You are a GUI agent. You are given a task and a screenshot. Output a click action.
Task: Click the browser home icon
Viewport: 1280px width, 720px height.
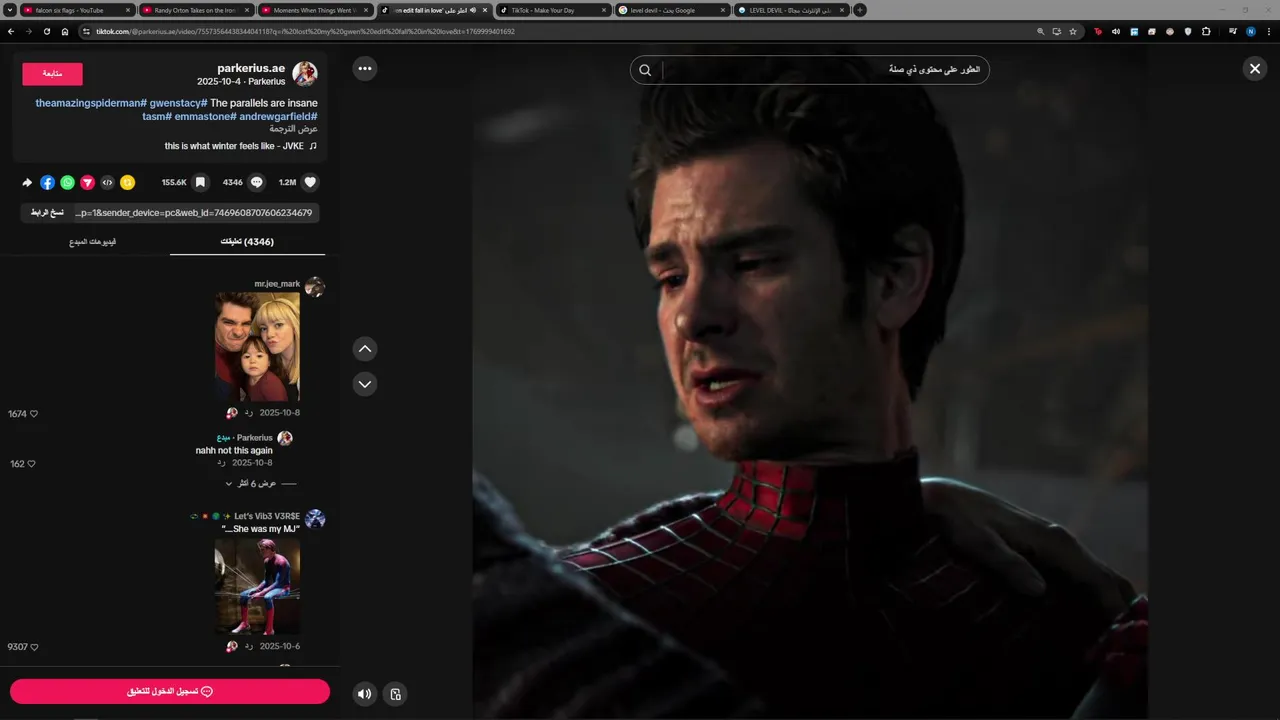tap(65, 31)
